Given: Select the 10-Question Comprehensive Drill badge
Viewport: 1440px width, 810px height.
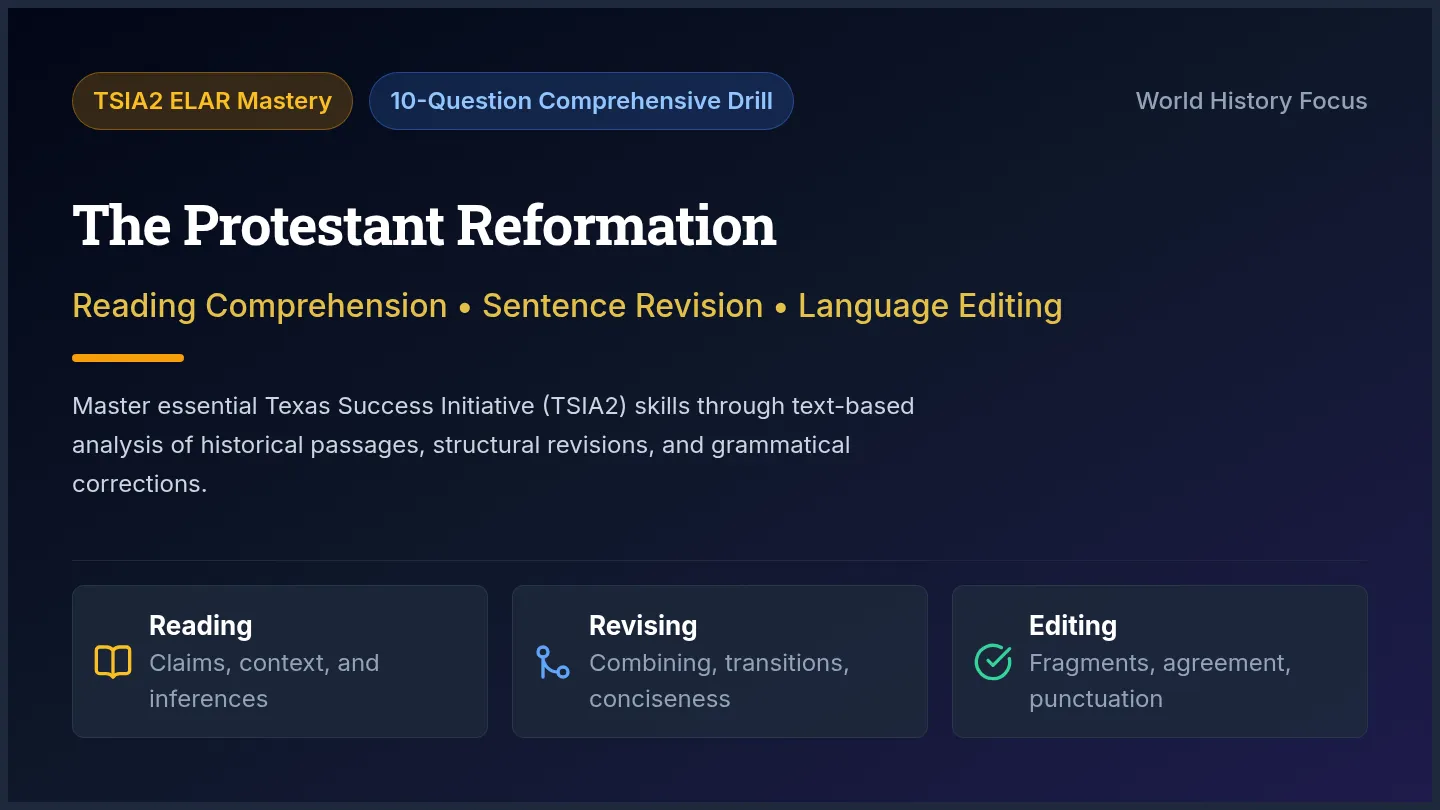Looking at the screenshot, I should 581,101.
